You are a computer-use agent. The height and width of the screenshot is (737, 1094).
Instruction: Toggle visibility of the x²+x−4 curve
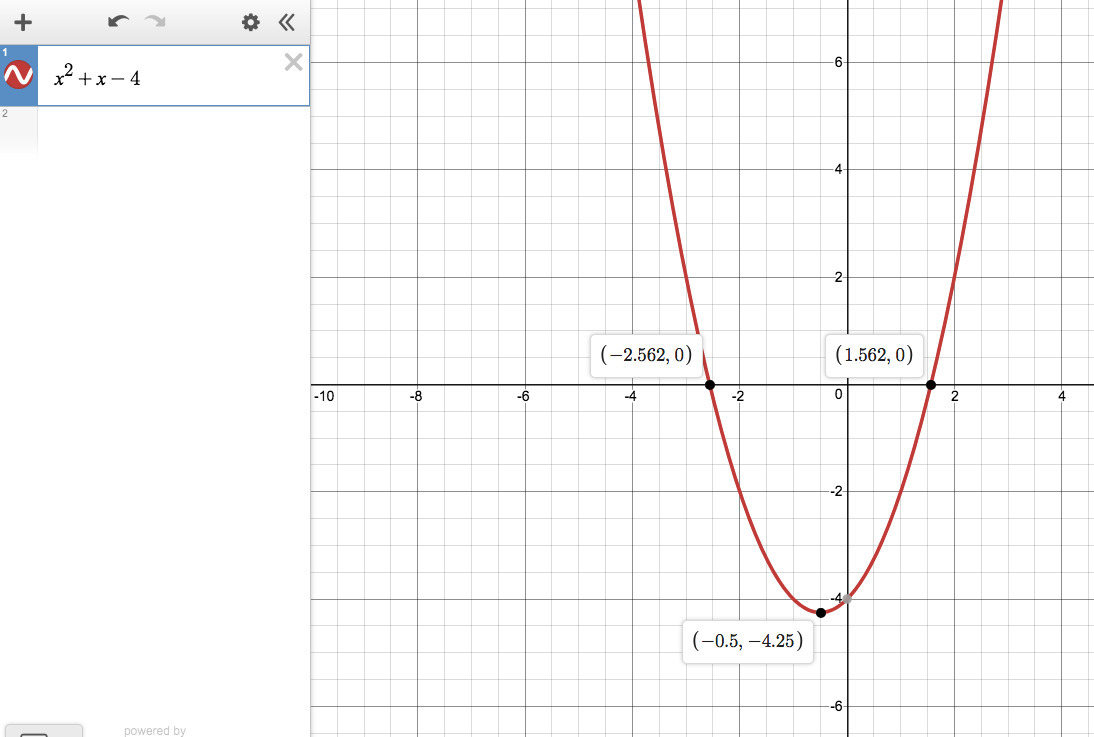point(18,75)
